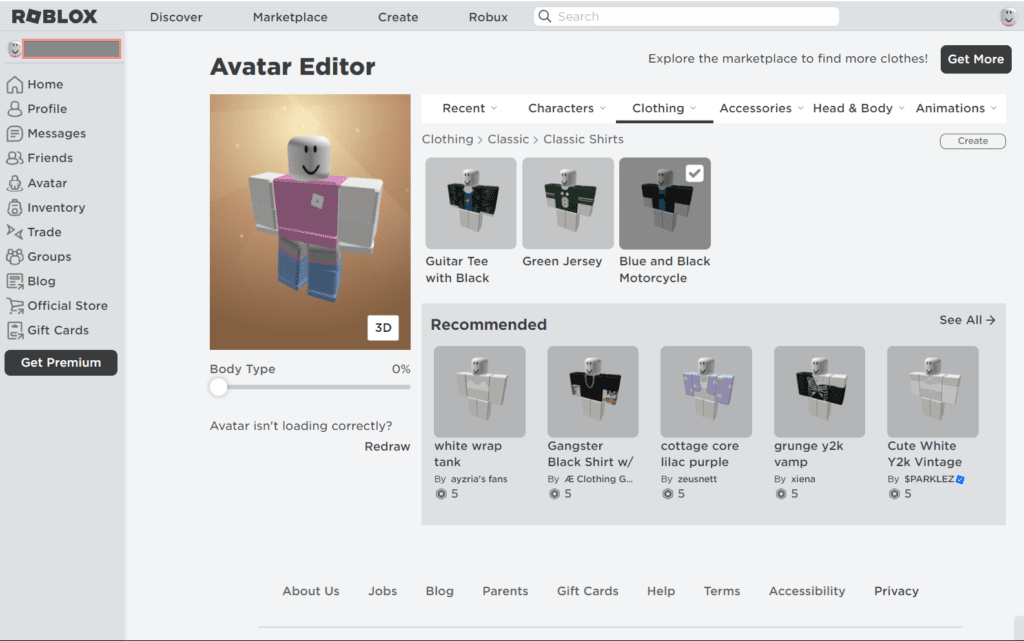Click the verified badge beside $PARKLEZ
This screenshot has width=1024, height=641.
(x=960, y=479)
